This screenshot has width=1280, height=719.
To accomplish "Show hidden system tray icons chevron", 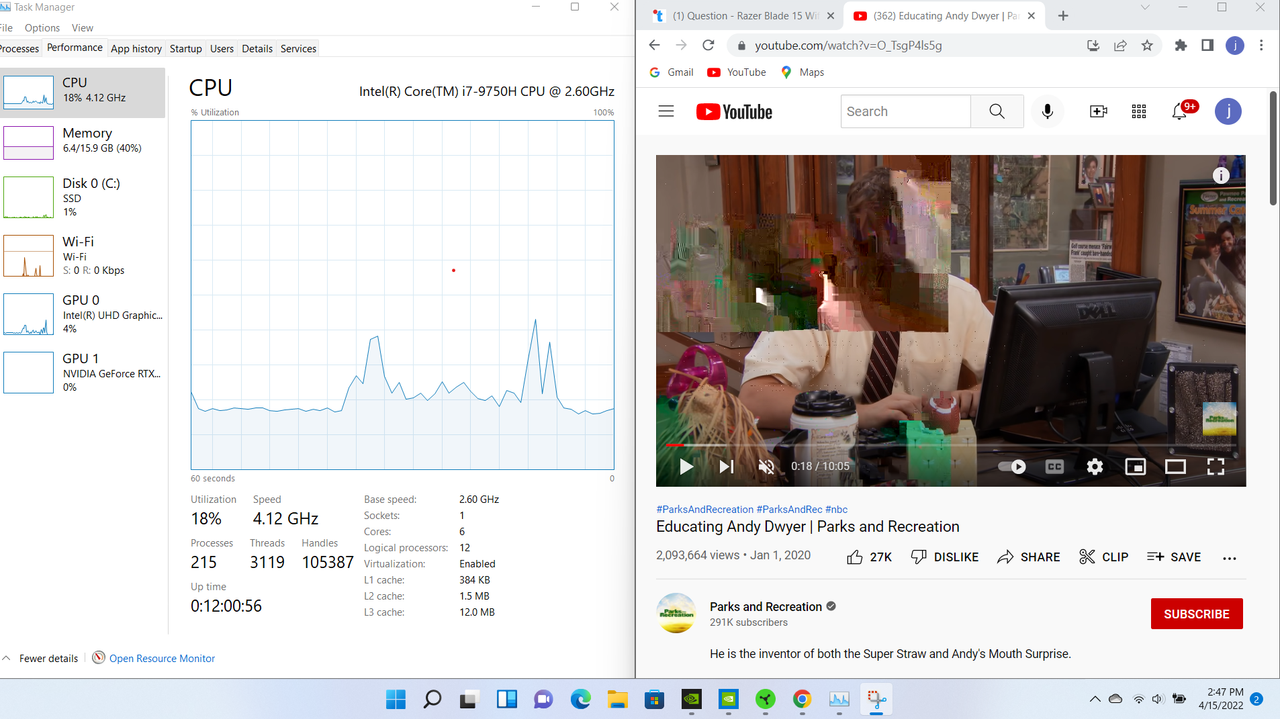I will point(1095,699).
